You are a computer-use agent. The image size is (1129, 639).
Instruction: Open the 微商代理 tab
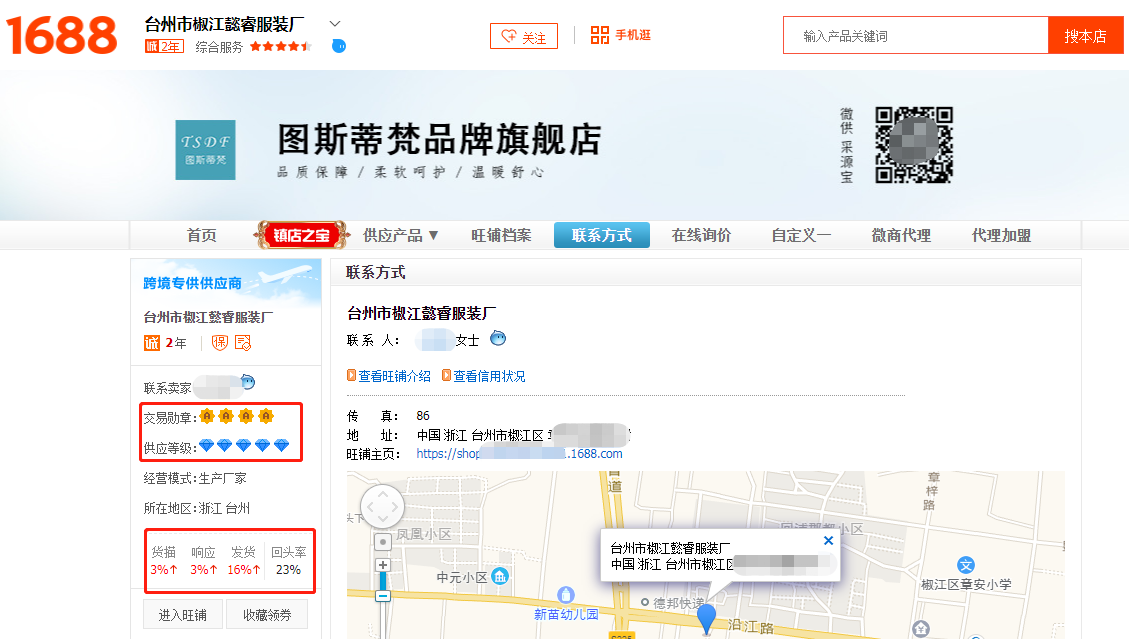(x=901, y=236)
